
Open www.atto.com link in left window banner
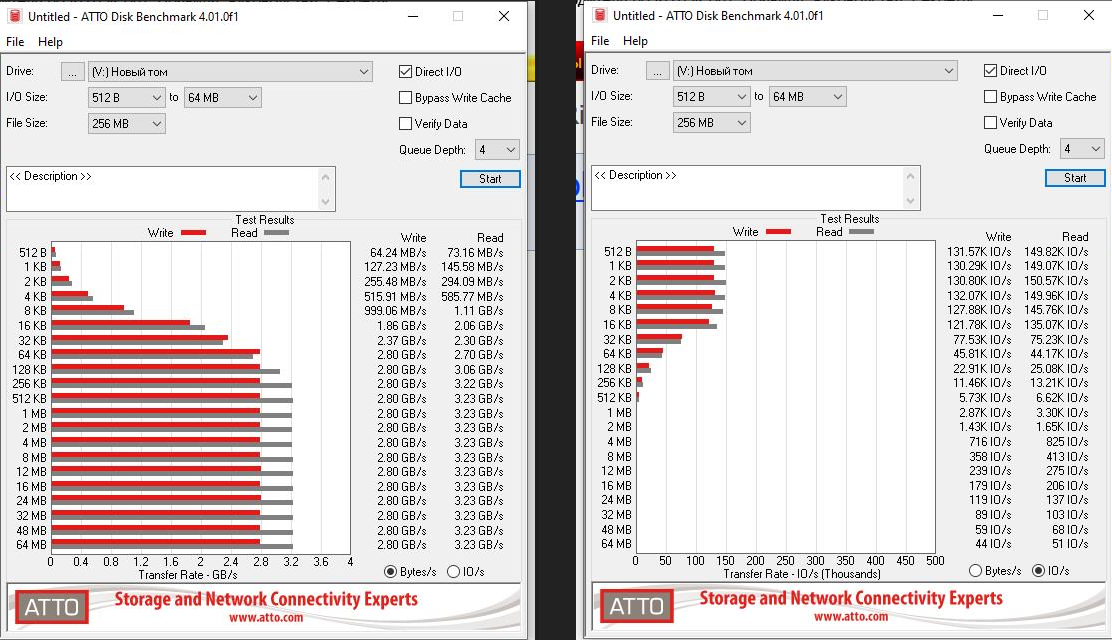point(266,617)
